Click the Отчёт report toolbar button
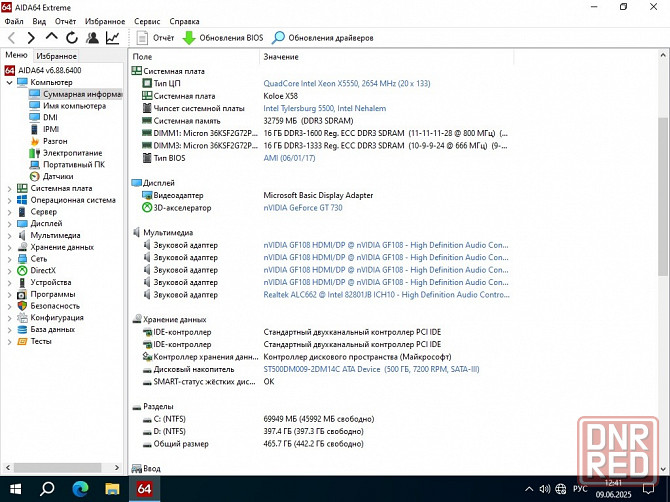This screenshot has width=670, height=502. tap(155, 38)
